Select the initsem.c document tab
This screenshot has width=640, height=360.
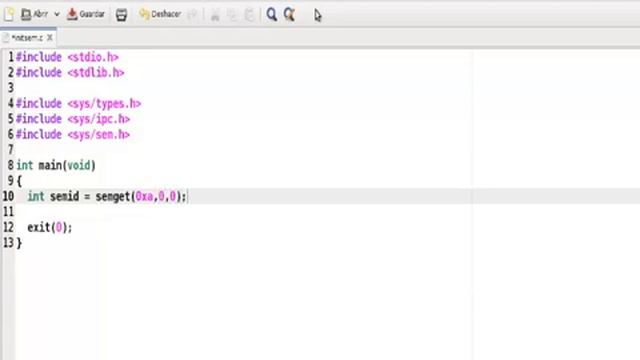point(27,38)
